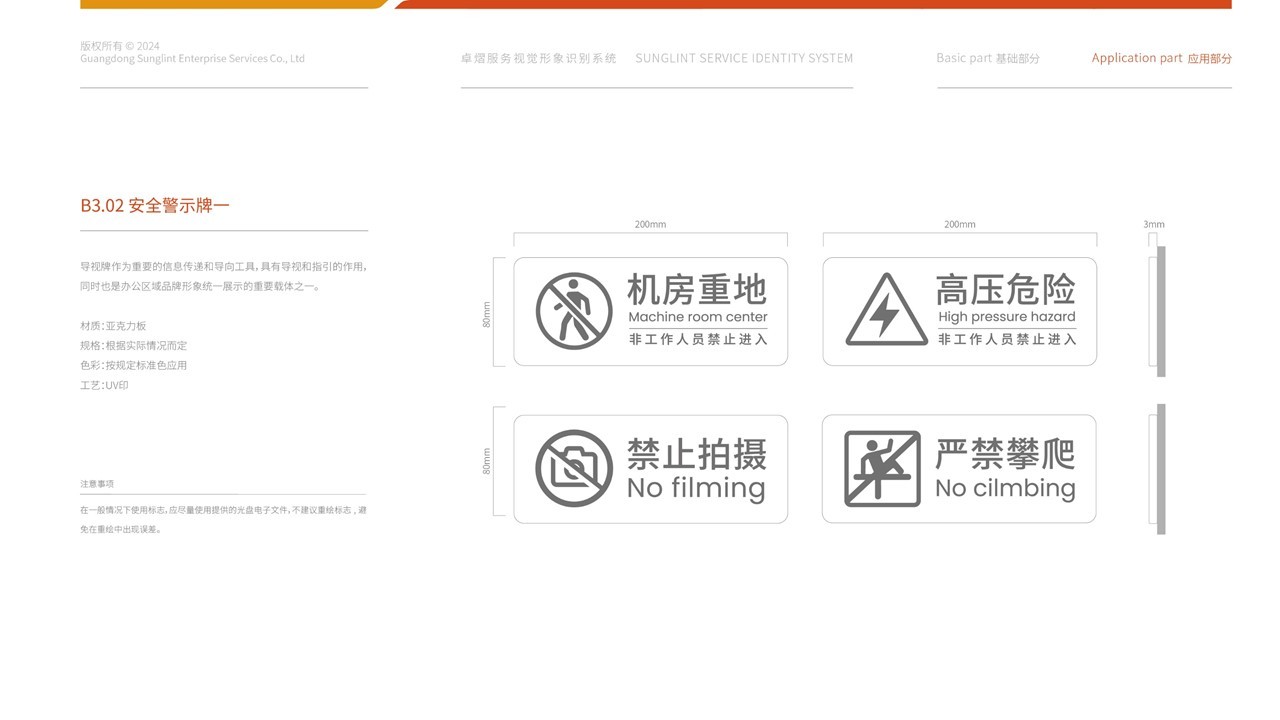Click the crossed-out camera icon on 禁止拍摄 sign
1280x720 pixels.
coord(574,468)
